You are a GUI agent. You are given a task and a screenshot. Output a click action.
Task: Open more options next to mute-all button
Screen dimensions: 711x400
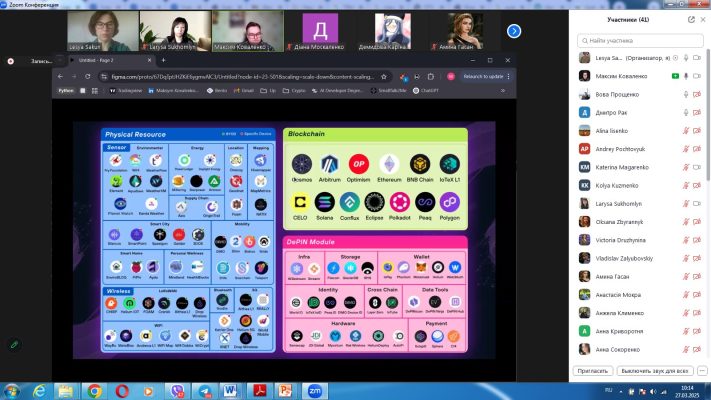pyautogui.click(x=702, y=371)
